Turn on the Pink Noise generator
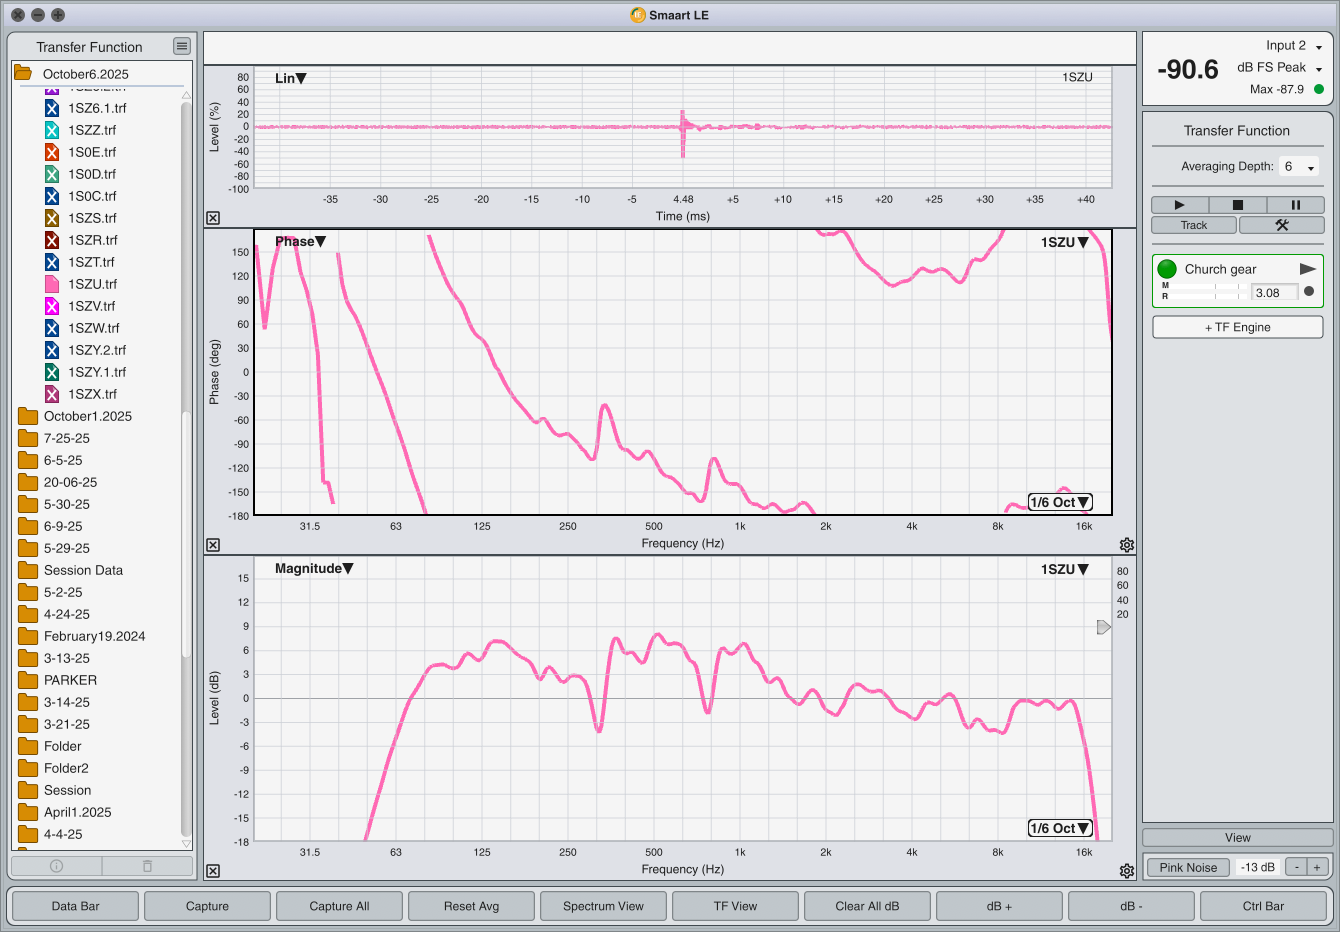Viewport: 1340px width, 932px height. coord(1188,867)
